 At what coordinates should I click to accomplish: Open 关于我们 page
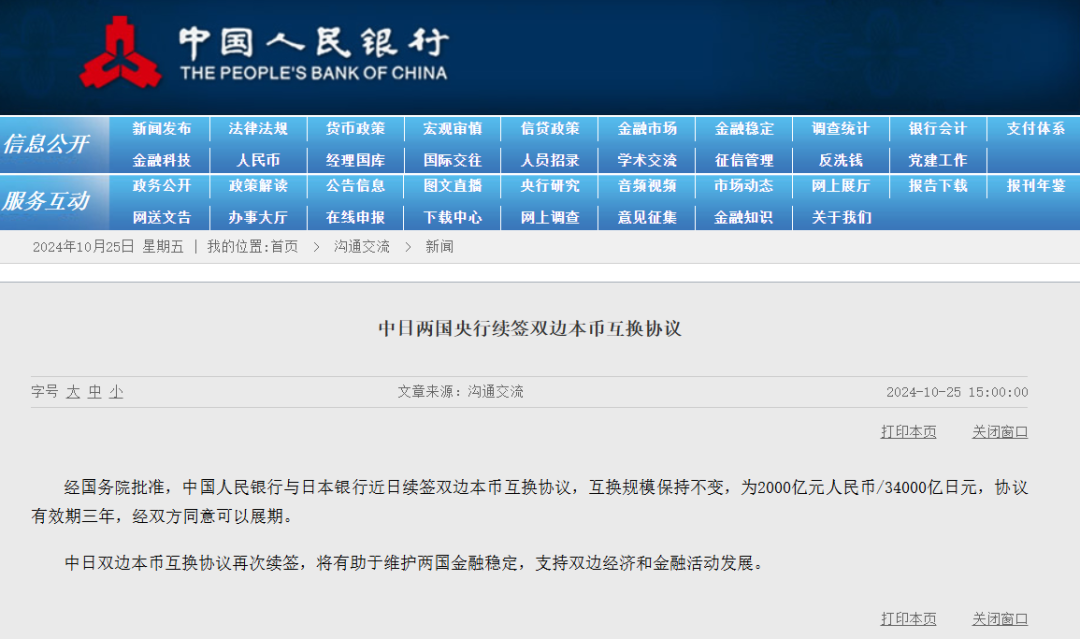840,217
